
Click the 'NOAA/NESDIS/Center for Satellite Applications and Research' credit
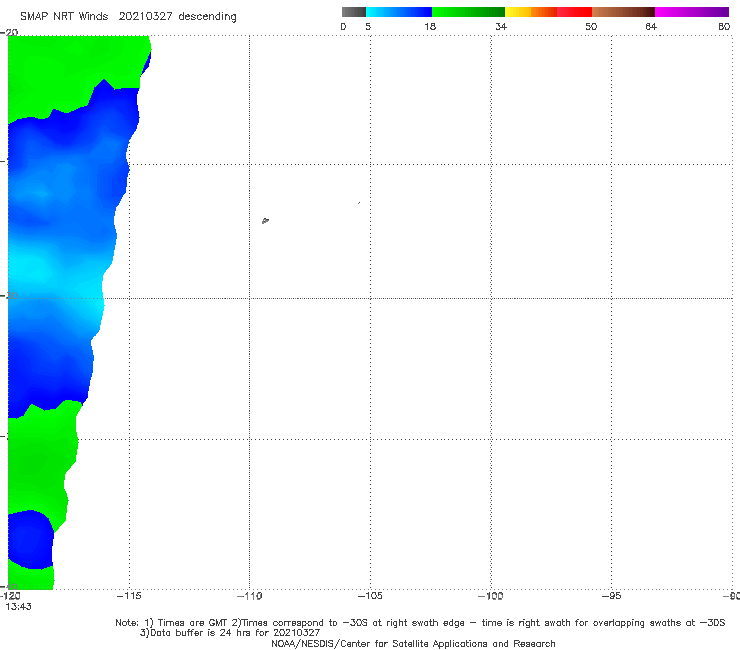click(x=413, y=644)
